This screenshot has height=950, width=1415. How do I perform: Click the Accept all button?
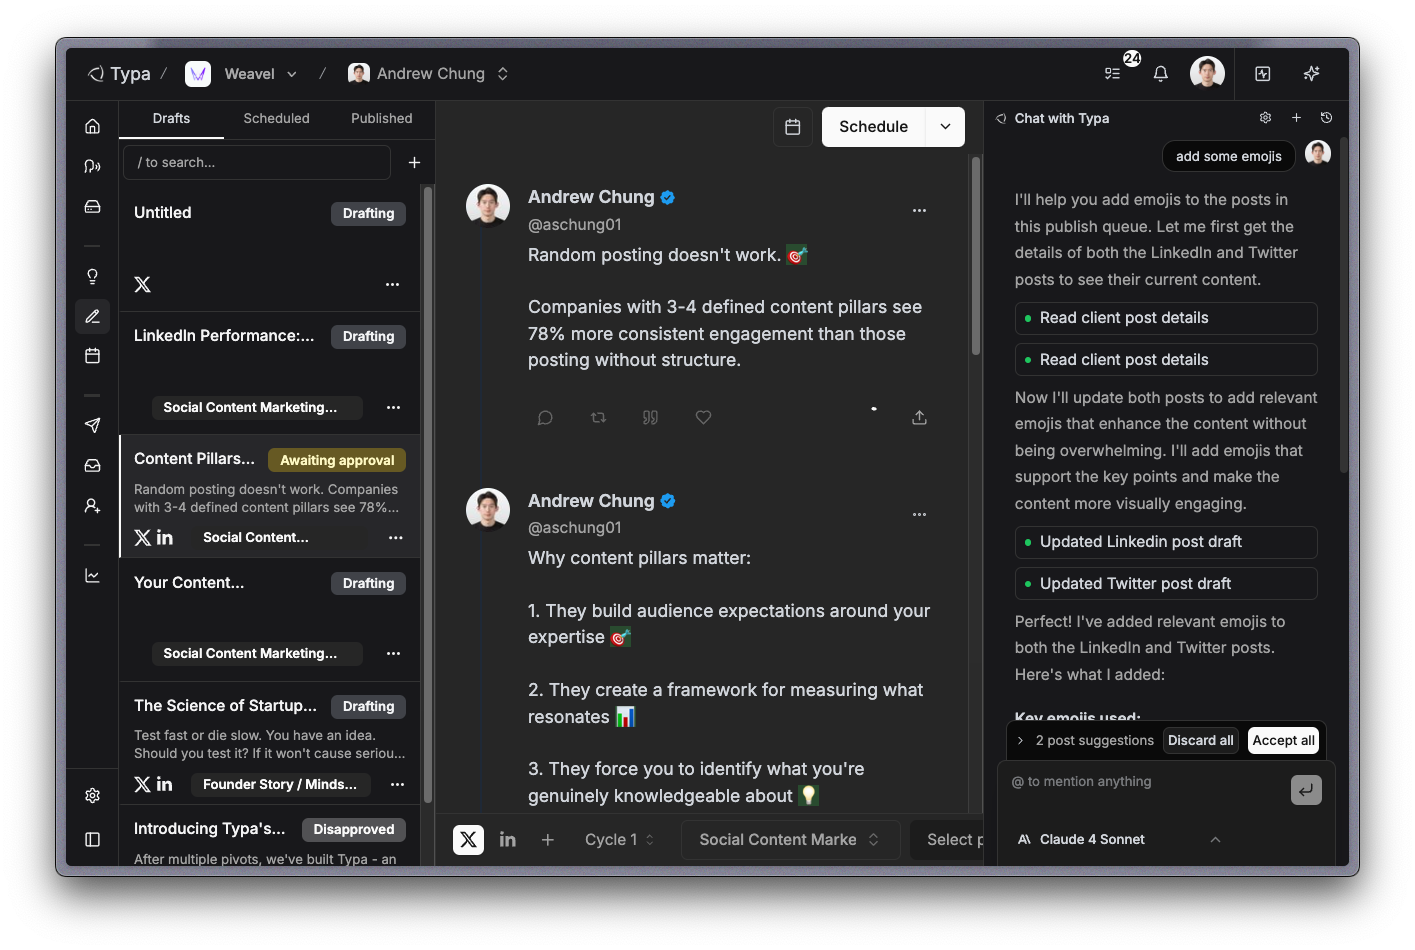(x=1283, y=741)
